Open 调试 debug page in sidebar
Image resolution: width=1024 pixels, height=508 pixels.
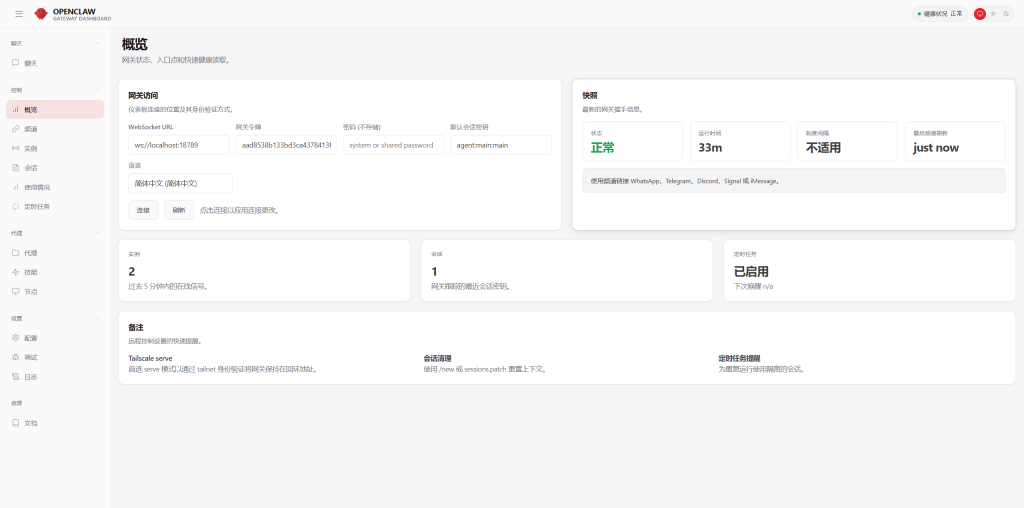pyautogui.click(x=30, y=357)
